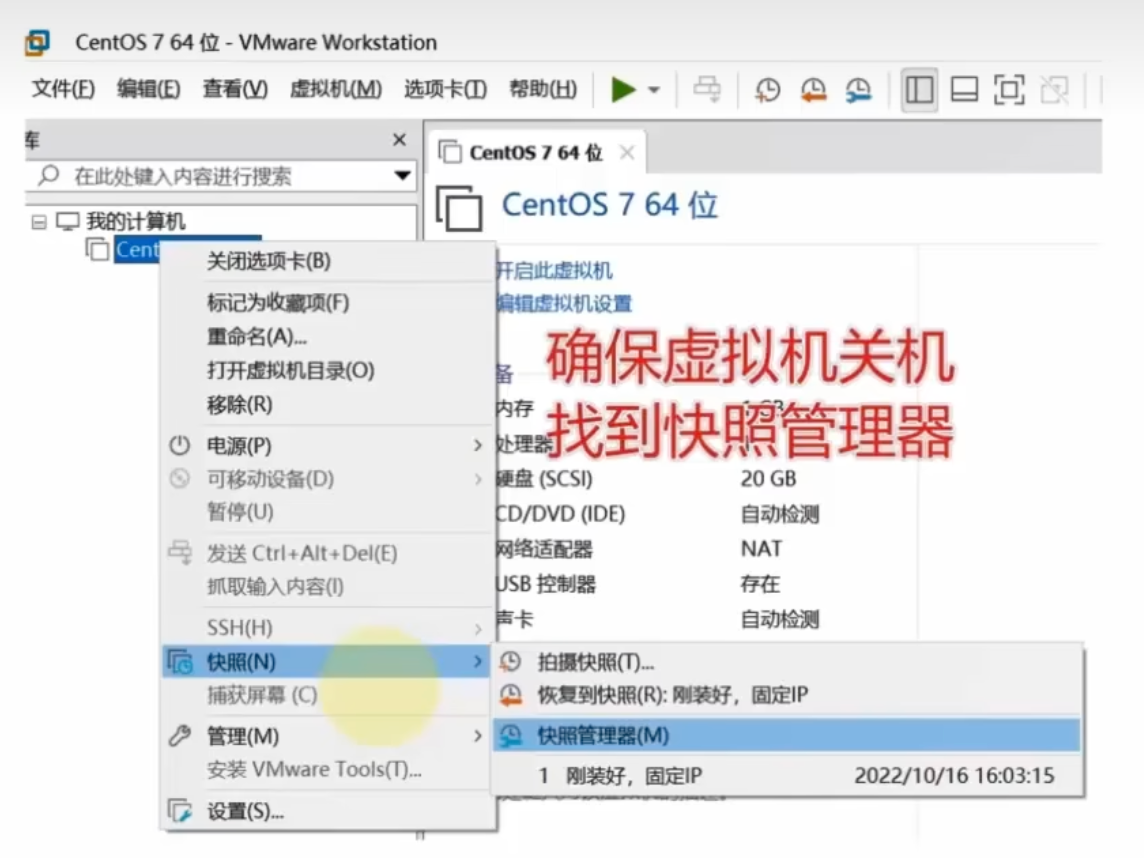1144x858 pixels.
Task: Click the revert icon beside 恢复到快照(R)
Action: [511, 695]
